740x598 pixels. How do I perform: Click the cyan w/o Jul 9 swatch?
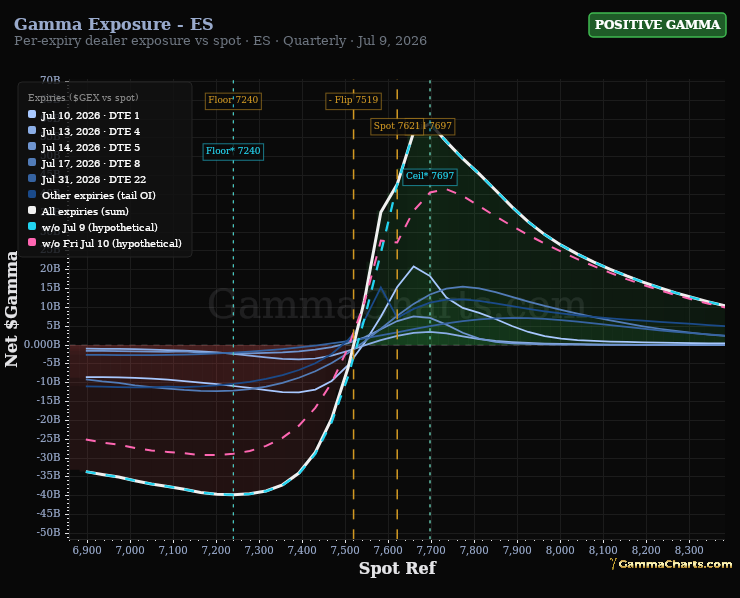(x=32, y=227)
